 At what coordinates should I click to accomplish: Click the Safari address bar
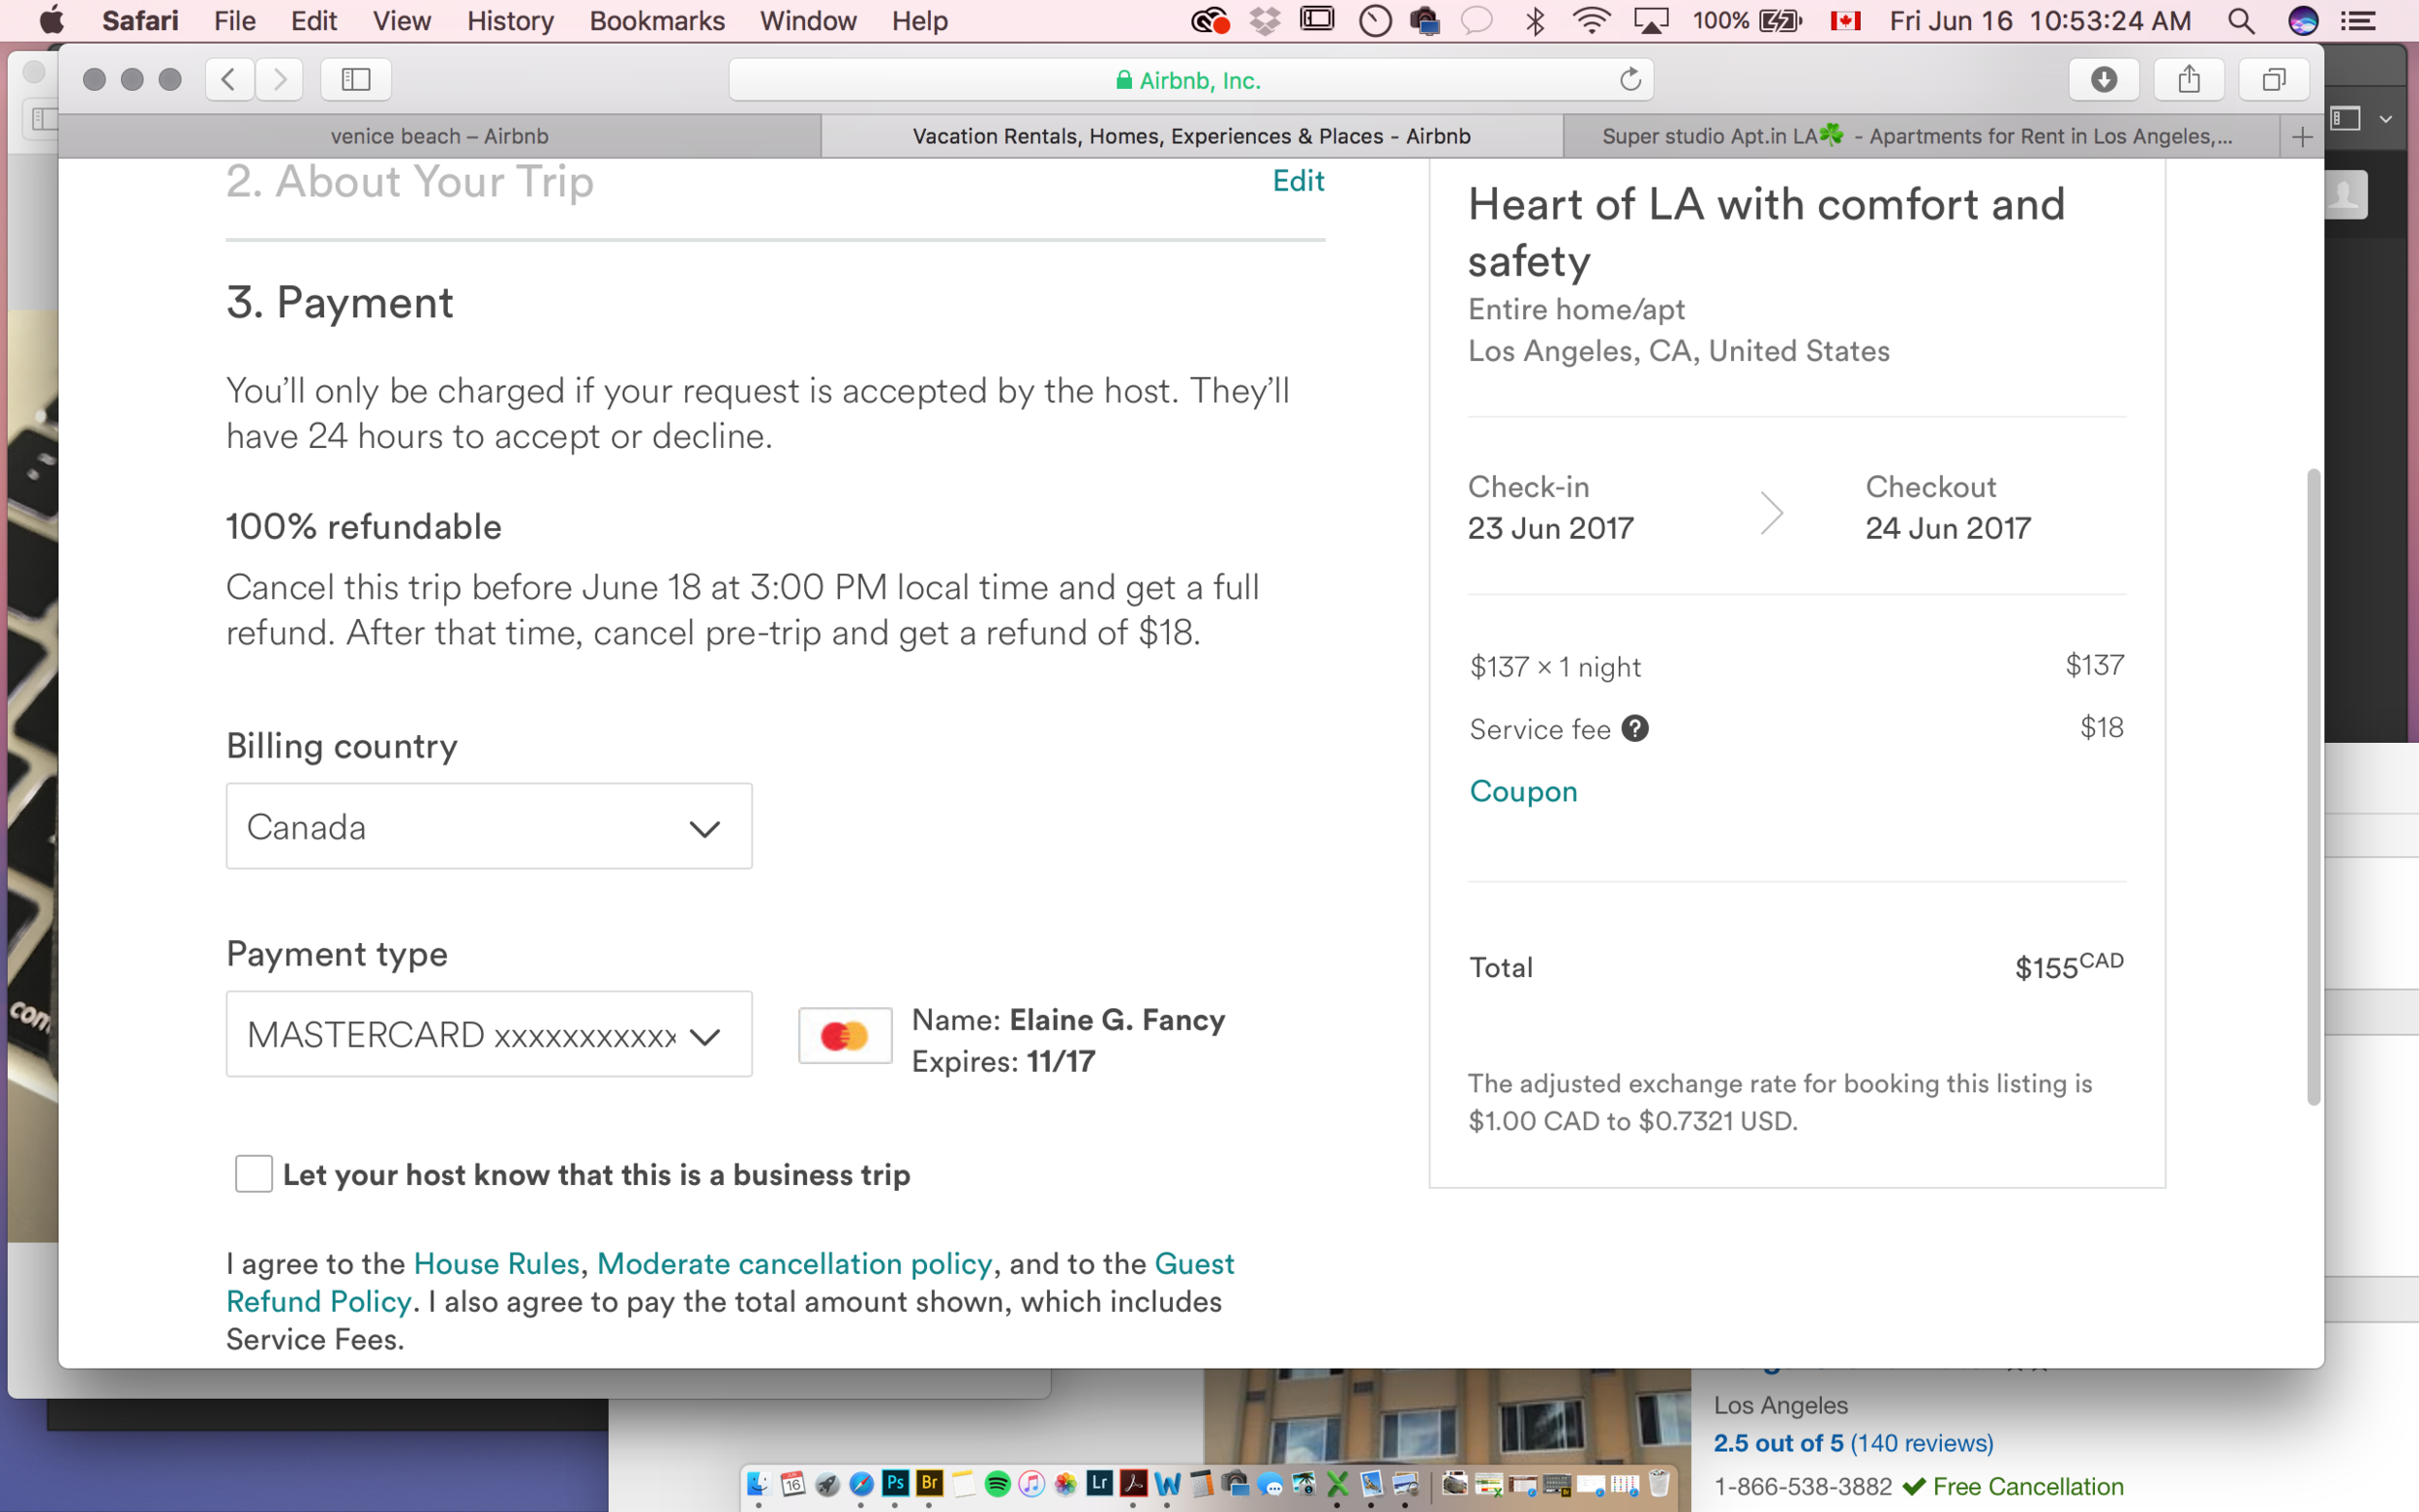pyautogui.click(x=1190, y=80)
